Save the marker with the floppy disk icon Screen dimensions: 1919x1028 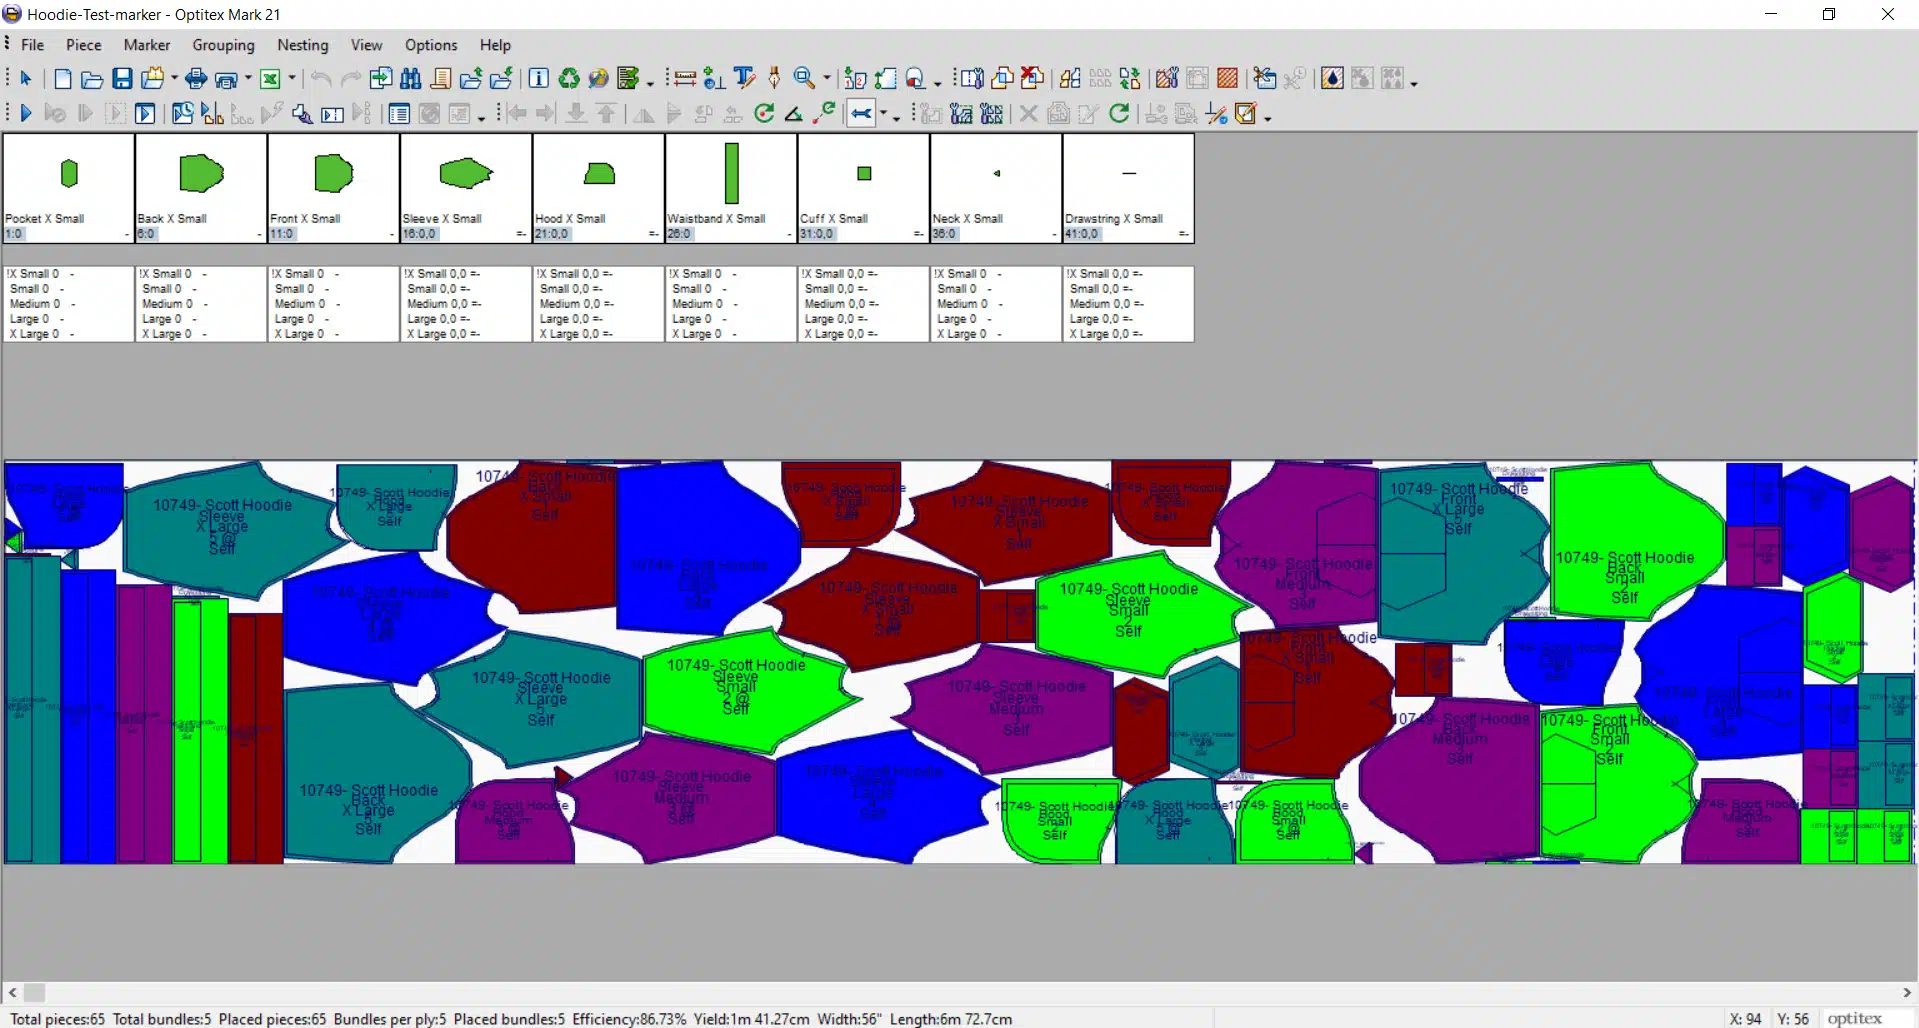(x=122, y=79)
